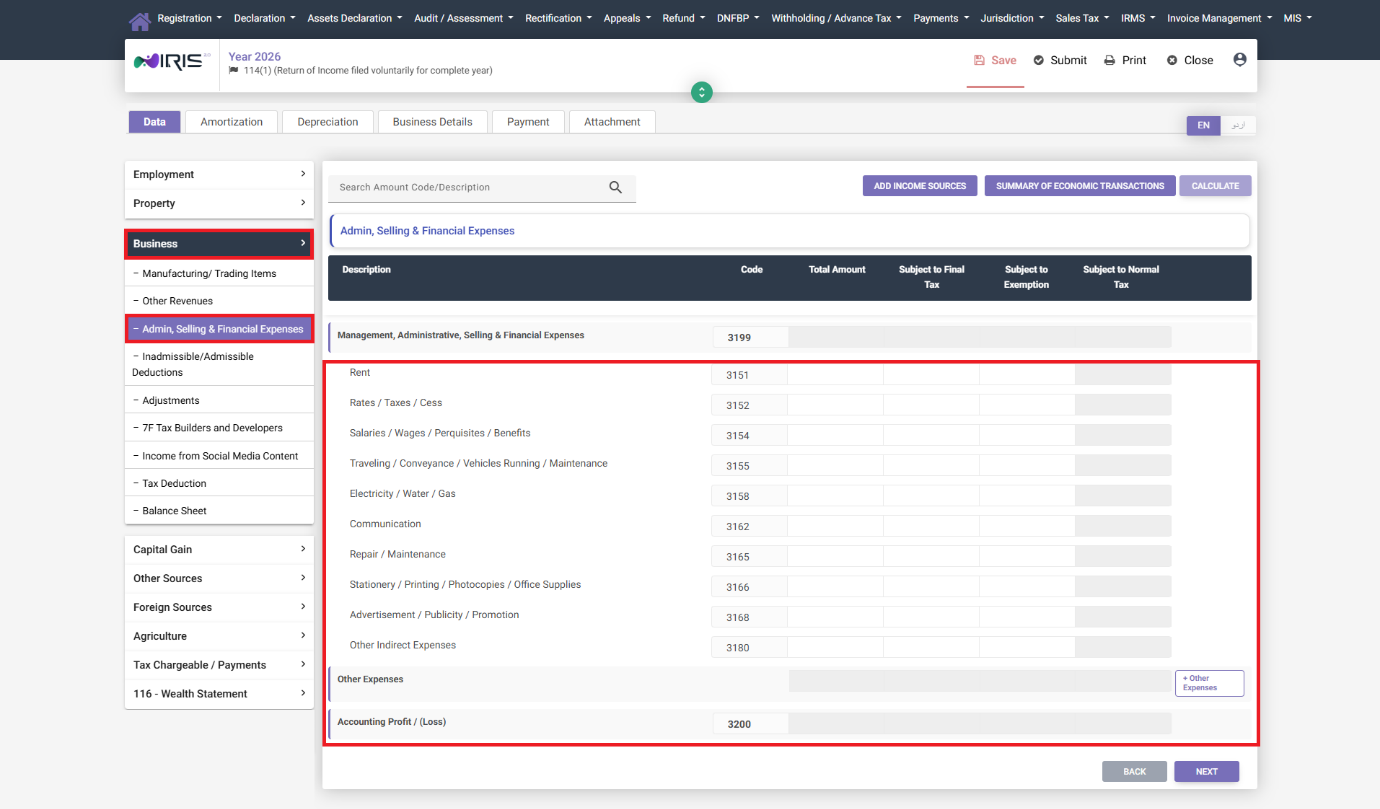Open Tax Deduction item

(x=219, y=483)
